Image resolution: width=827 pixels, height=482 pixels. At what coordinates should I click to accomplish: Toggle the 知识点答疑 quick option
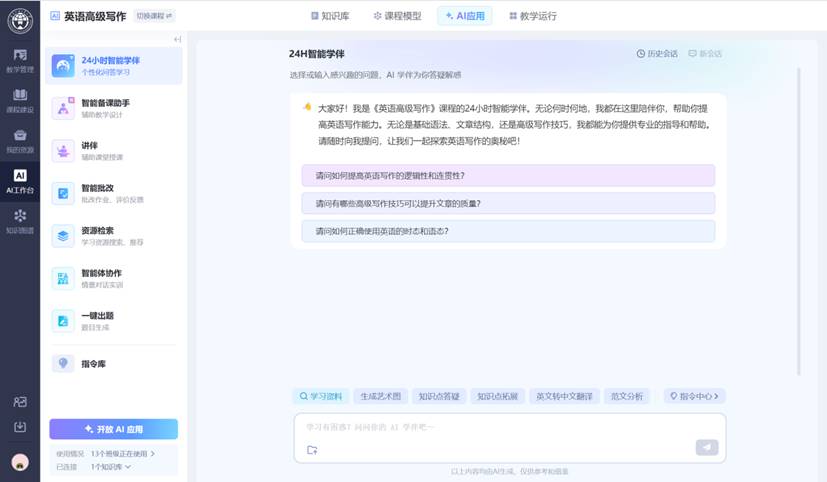click(439, 396)
